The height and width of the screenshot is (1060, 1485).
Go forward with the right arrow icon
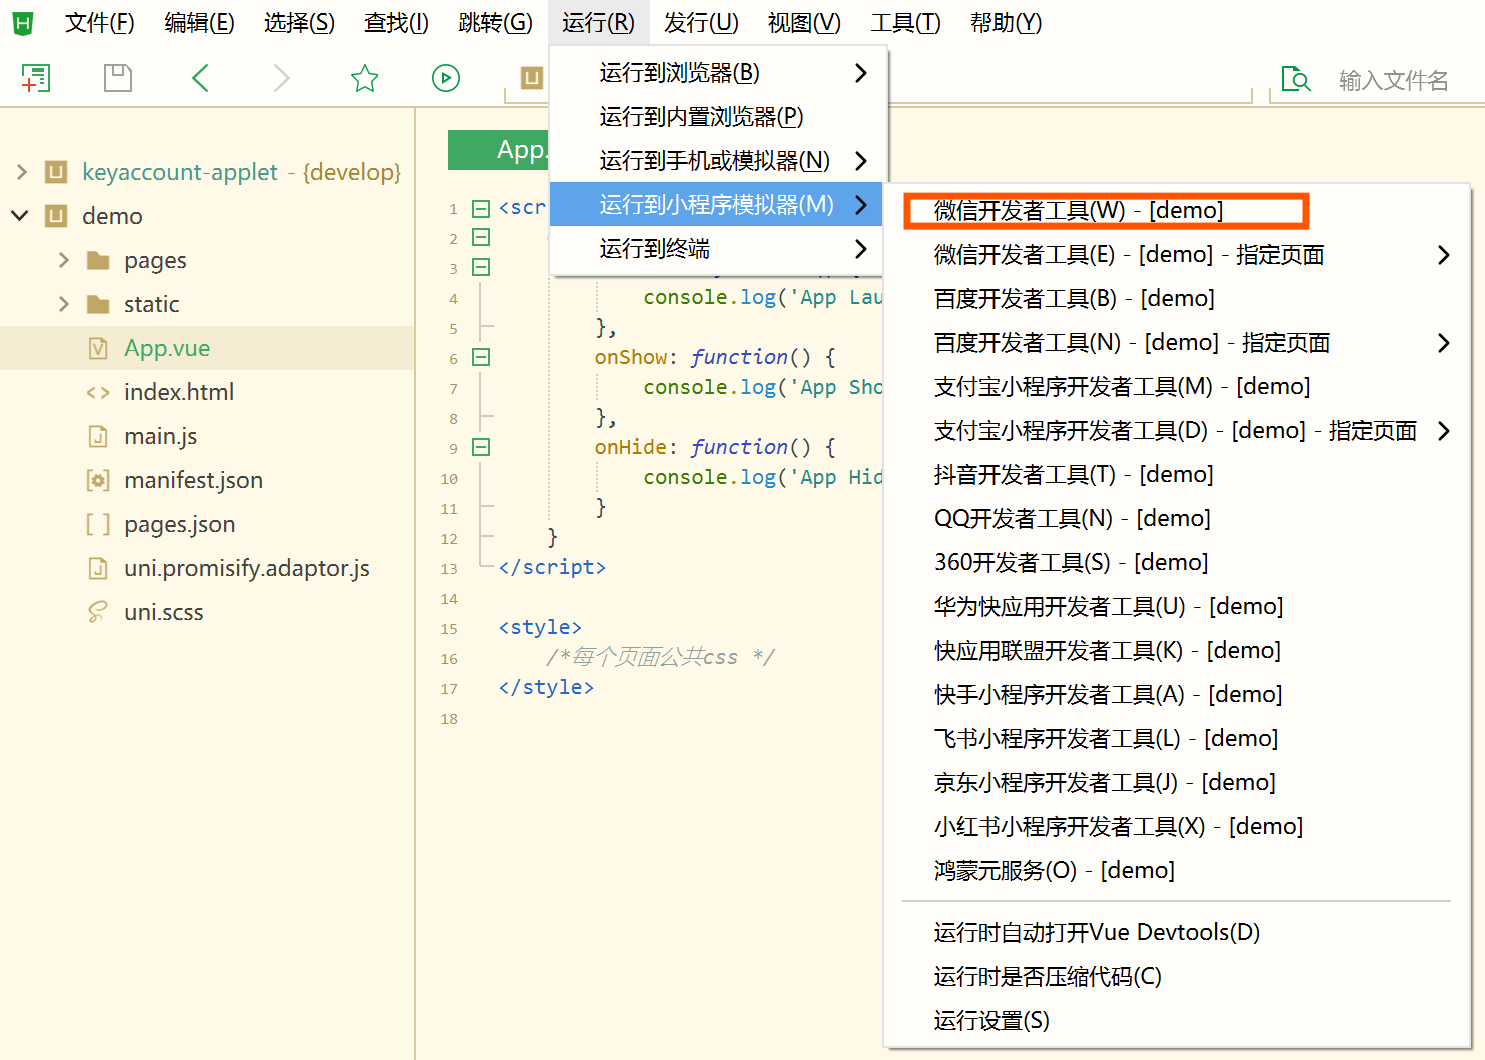282,78
